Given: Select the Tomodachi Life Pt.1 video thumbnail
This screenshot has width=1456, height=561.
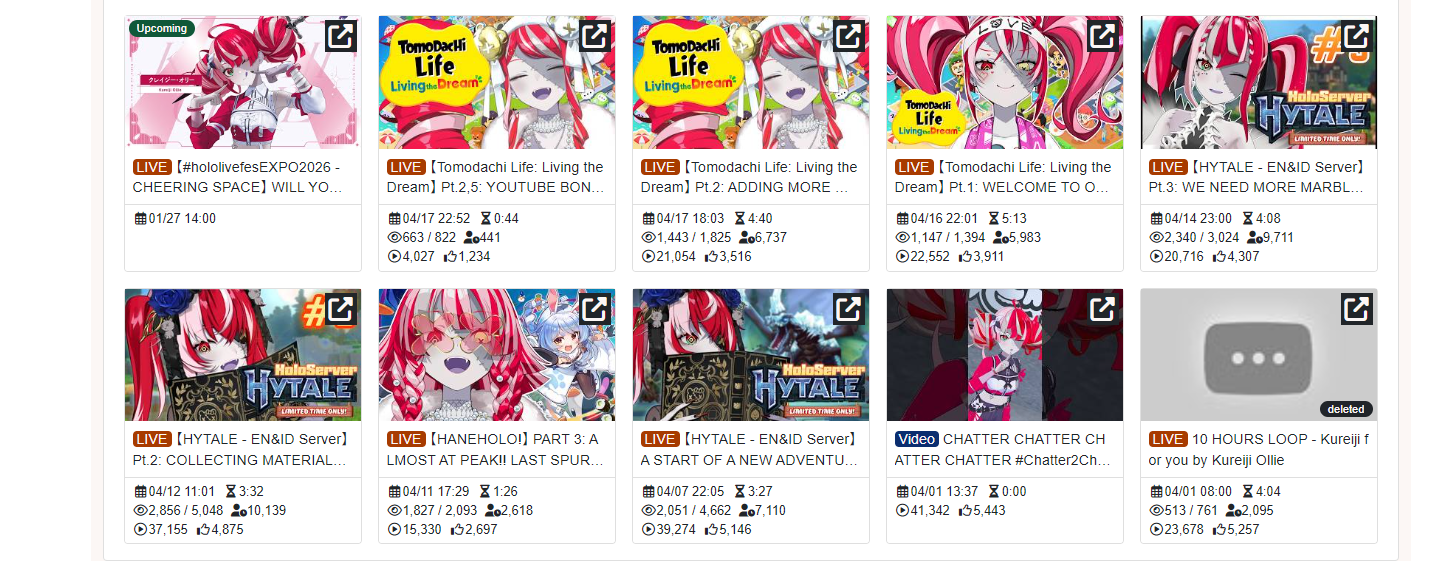Looking at the screenshot, I should tap(1005, 82).
